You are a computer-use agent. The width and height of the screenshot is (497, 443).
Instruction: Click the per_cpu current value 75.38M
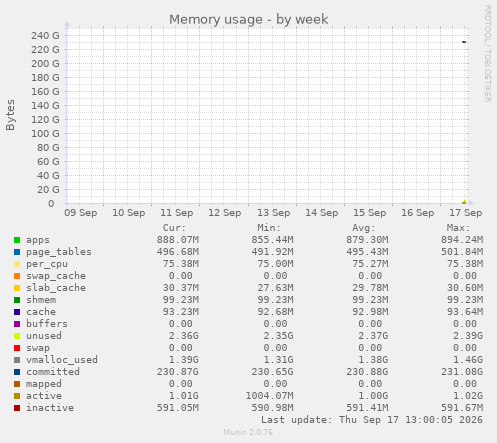181,264
